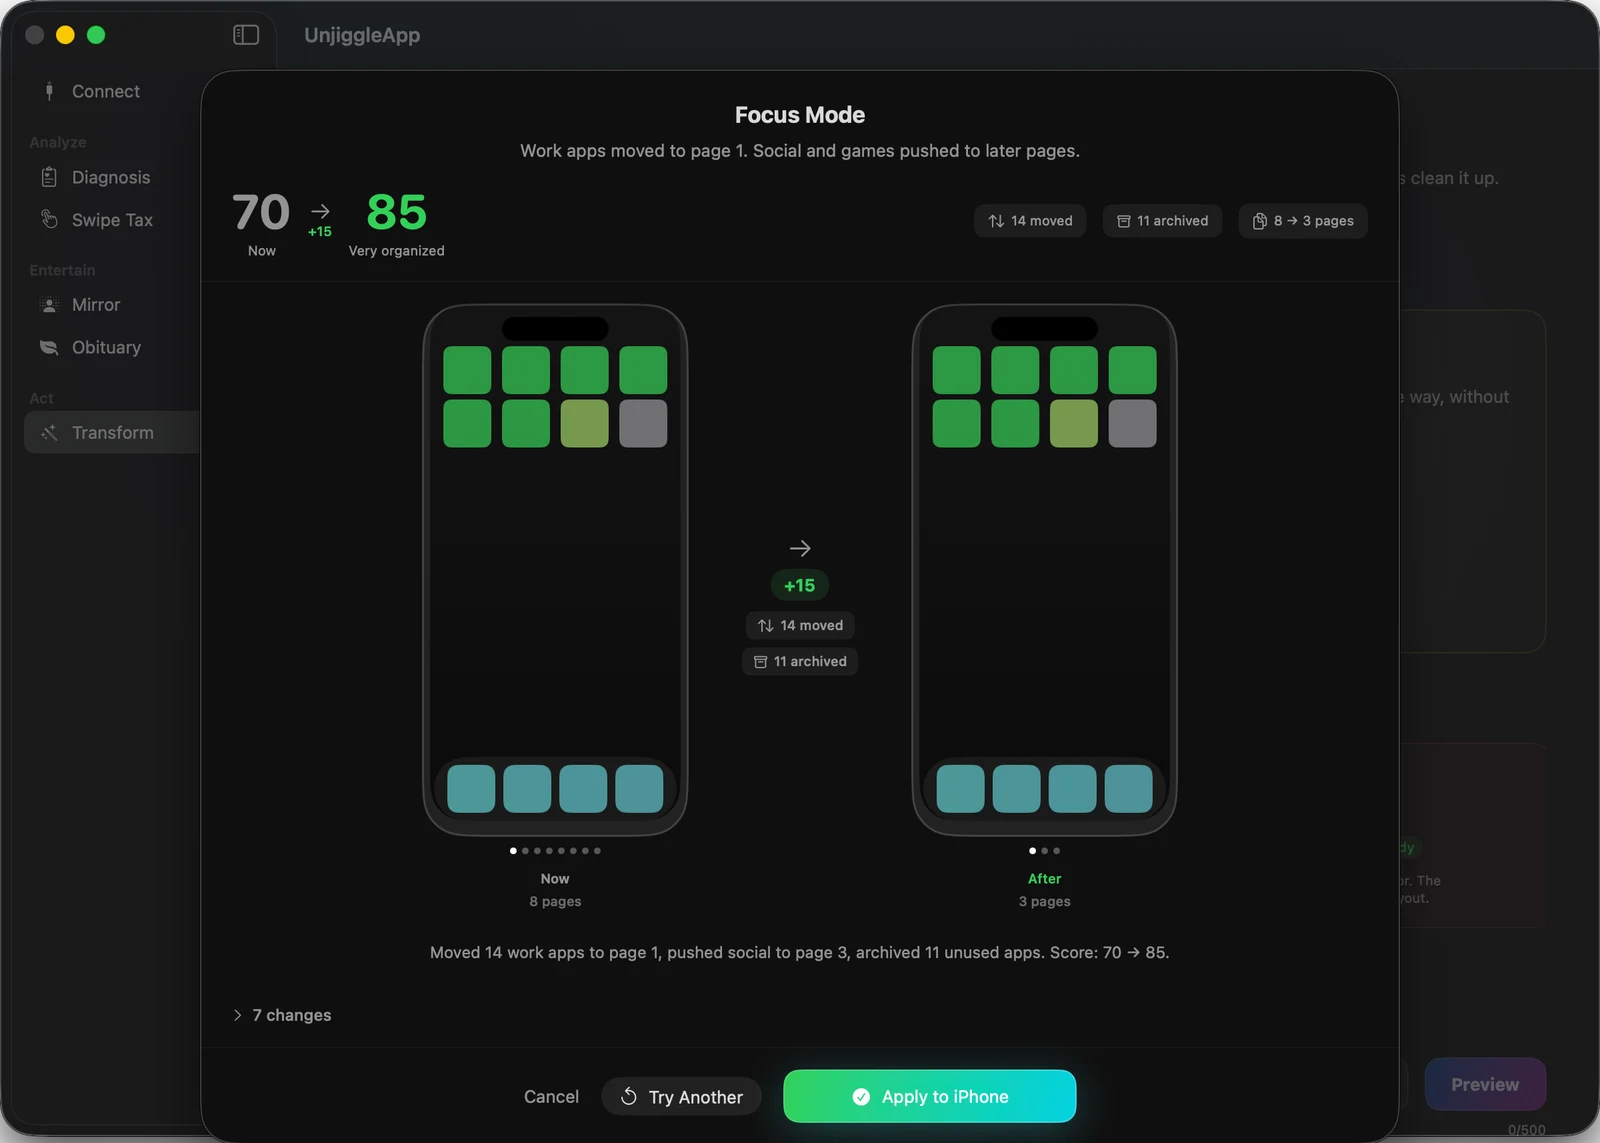Click the arrow icon between the phones
The height and width of the screenshot is (1143, 1600).
[800, 548]
